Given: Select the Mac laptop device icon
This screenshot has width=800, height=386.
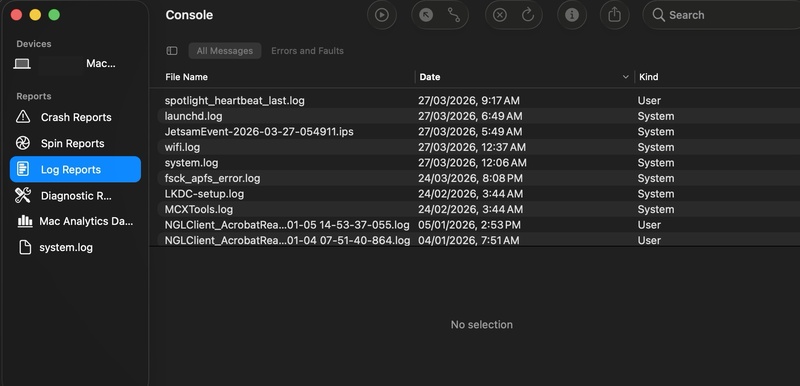Looking at the screenshot, I should point(22,64).
